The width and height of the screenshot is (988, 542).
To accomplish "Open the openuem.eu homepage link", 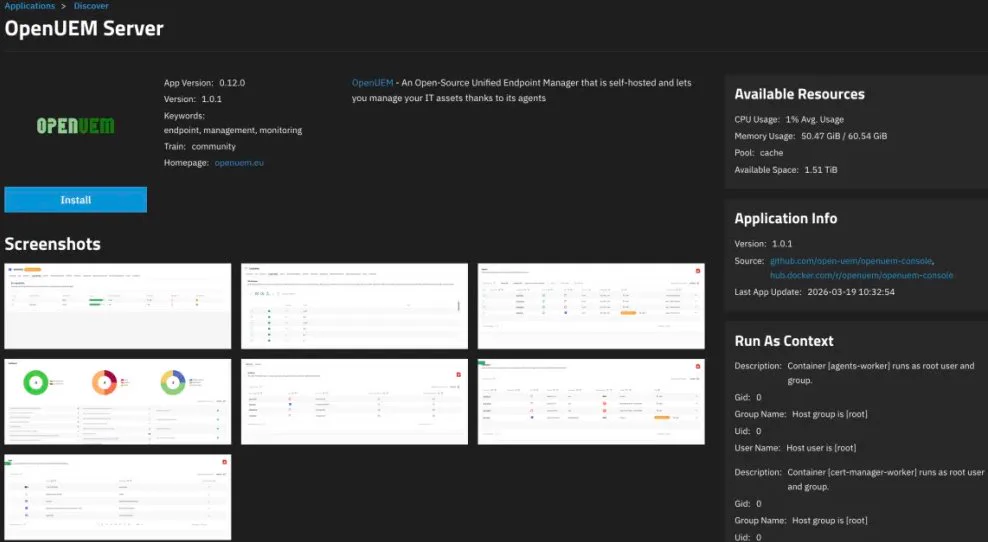I will pos(239,163).
